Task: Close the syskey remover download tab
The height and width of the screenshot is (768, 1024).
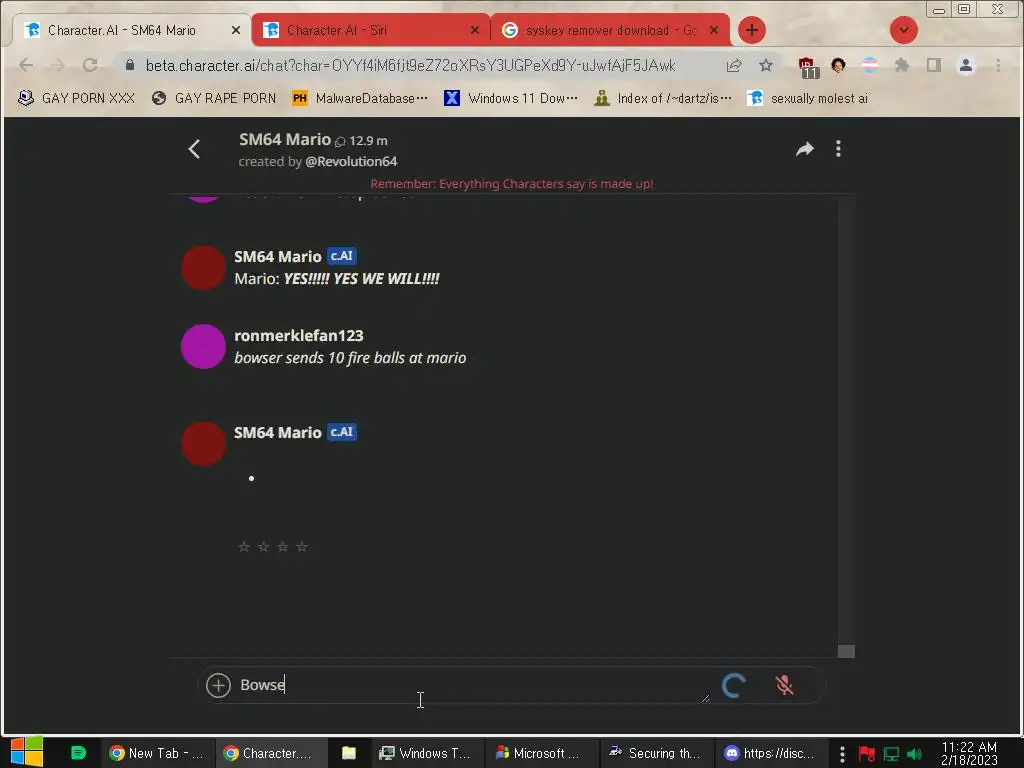Action: [x=714, y=30]
